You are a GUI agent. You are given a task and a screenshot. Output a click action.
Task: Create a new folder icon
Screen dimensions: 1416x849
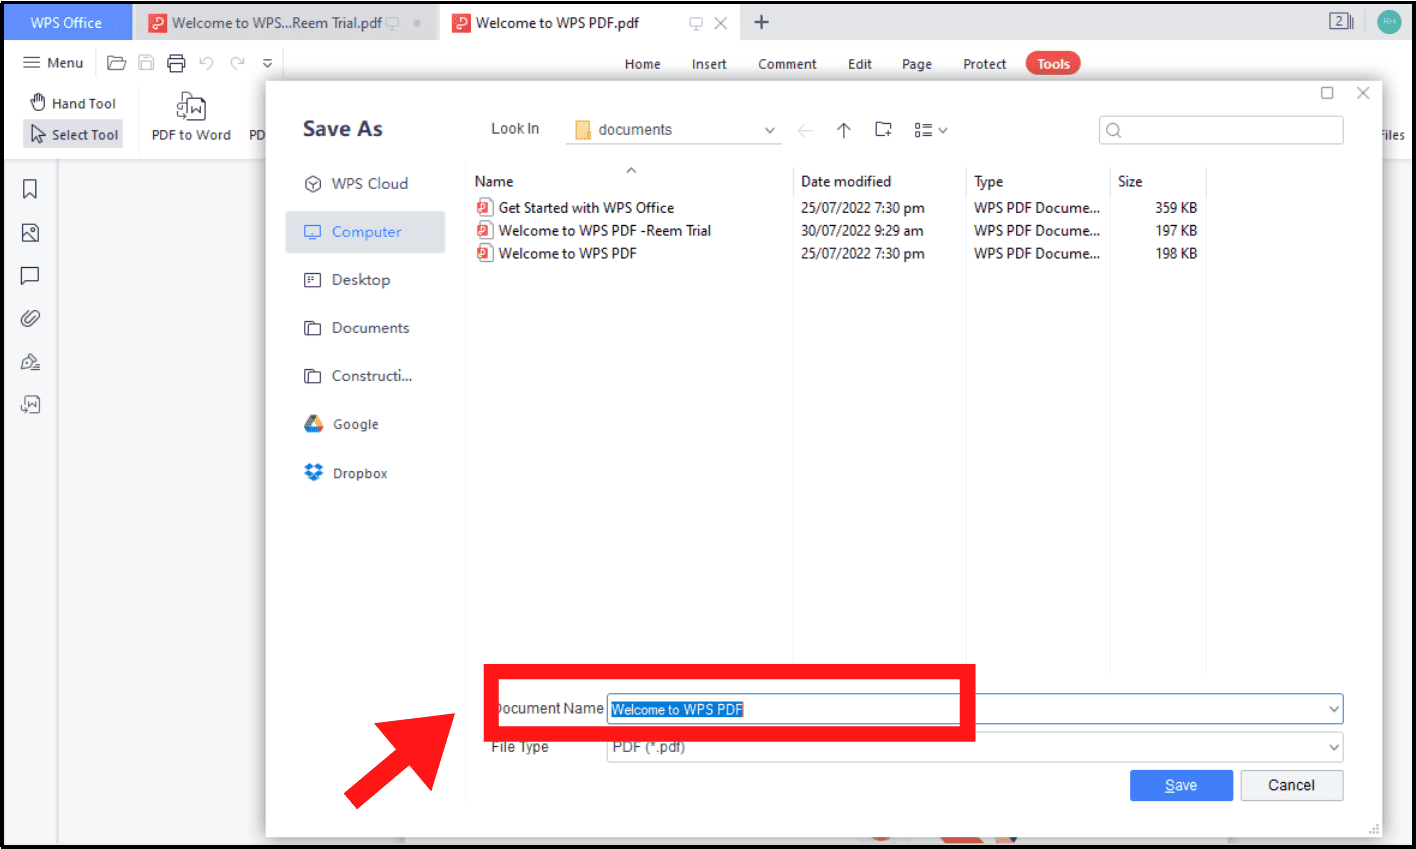click(x=883, y=129)
